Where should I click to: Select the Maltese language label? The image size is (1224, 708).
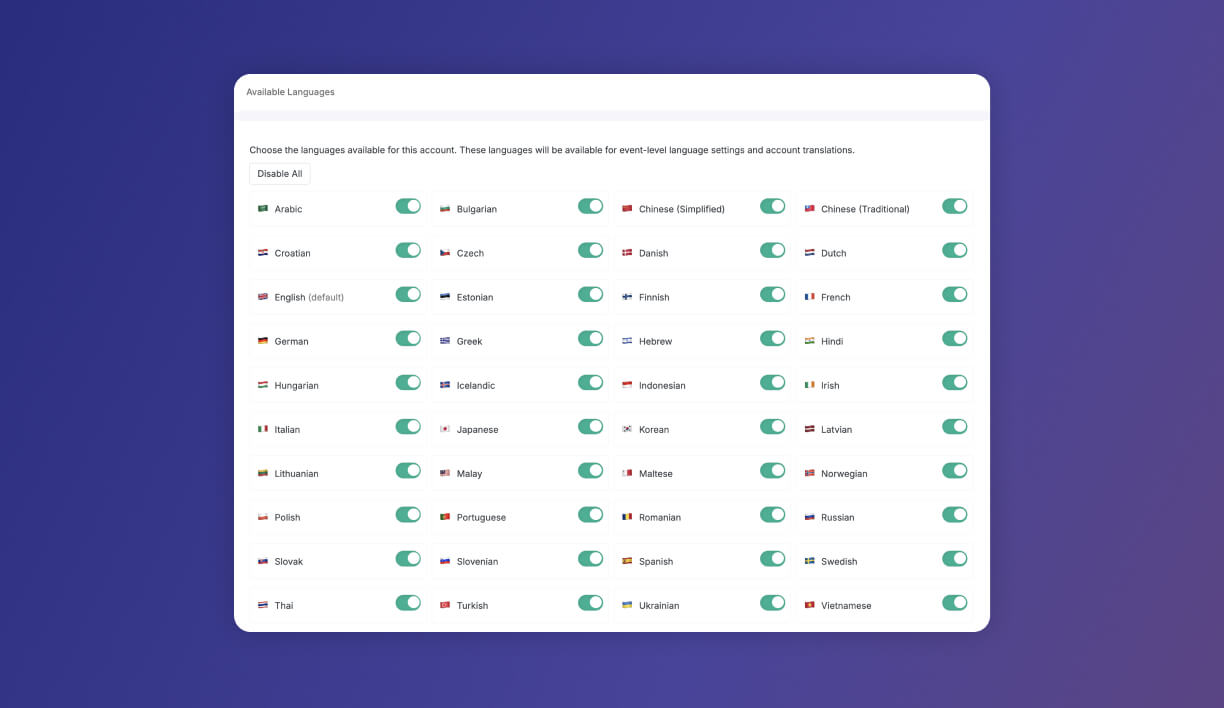tap(656, 473)
